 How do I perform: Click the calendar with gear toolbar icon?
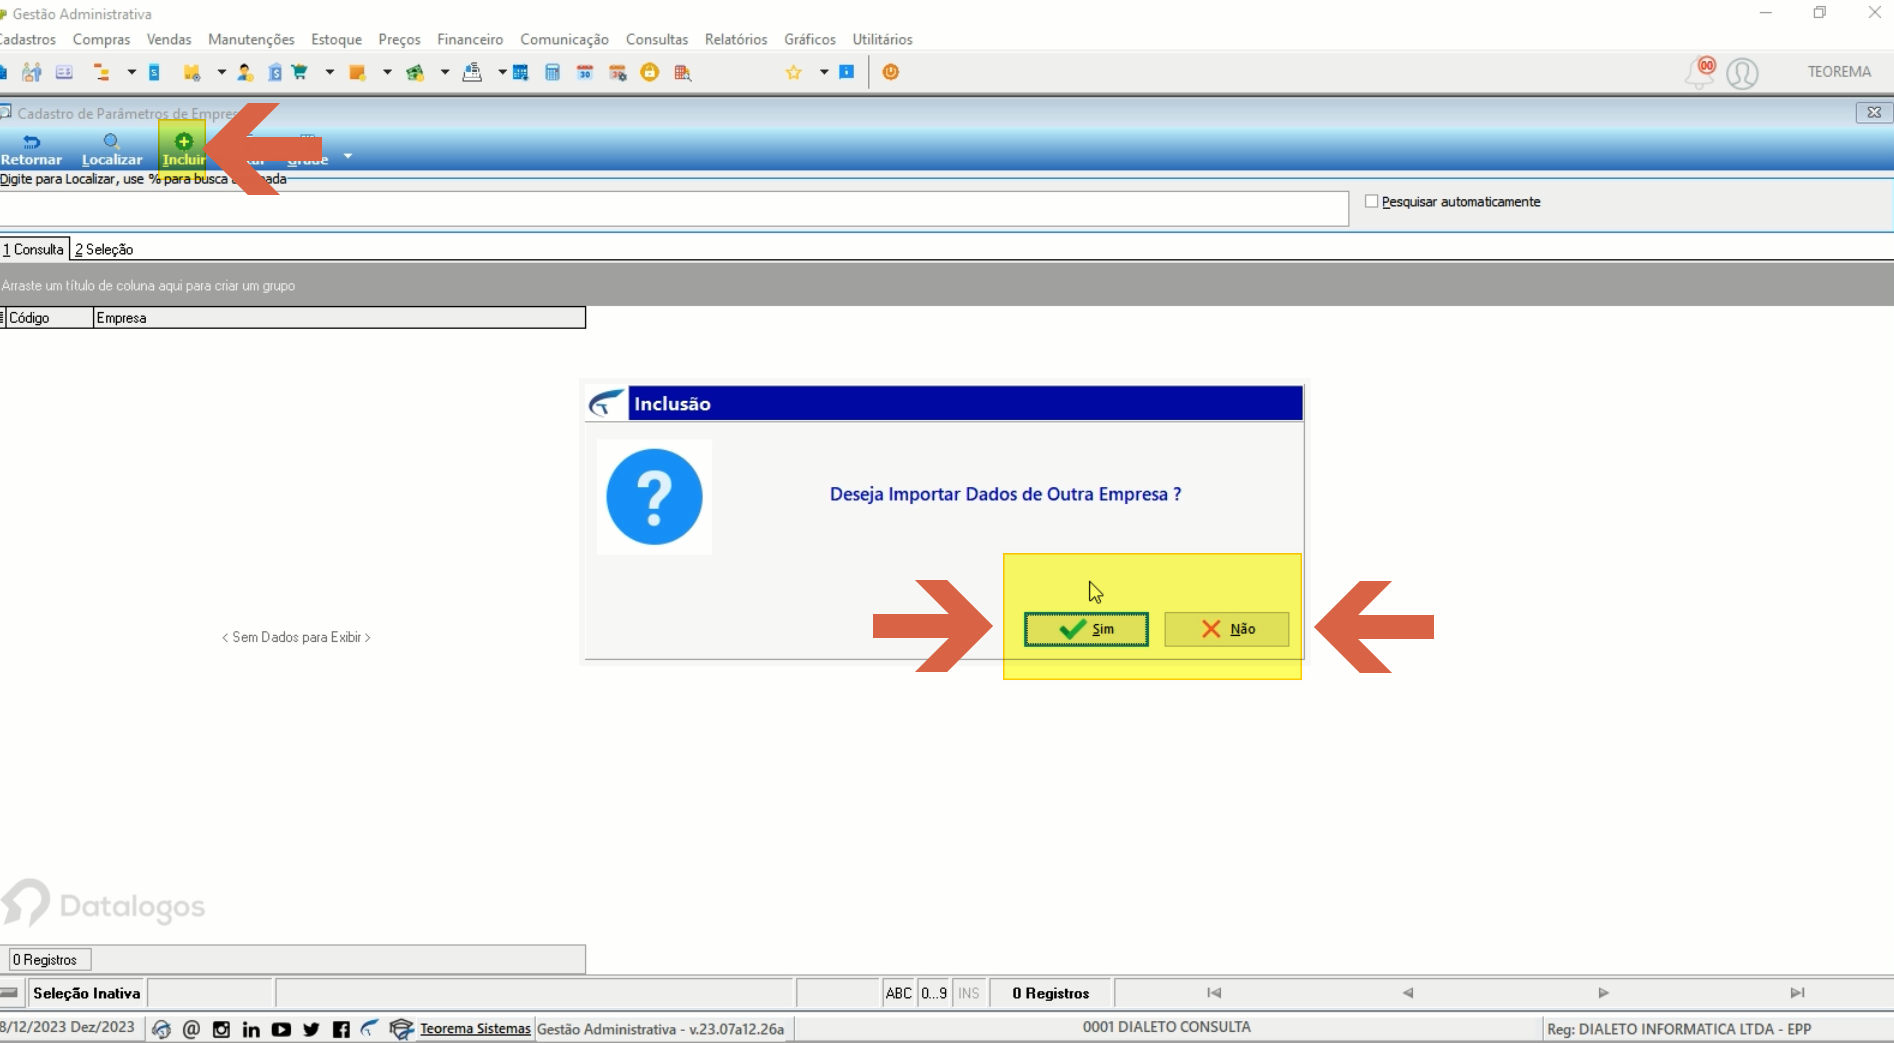tap(618, 72)
